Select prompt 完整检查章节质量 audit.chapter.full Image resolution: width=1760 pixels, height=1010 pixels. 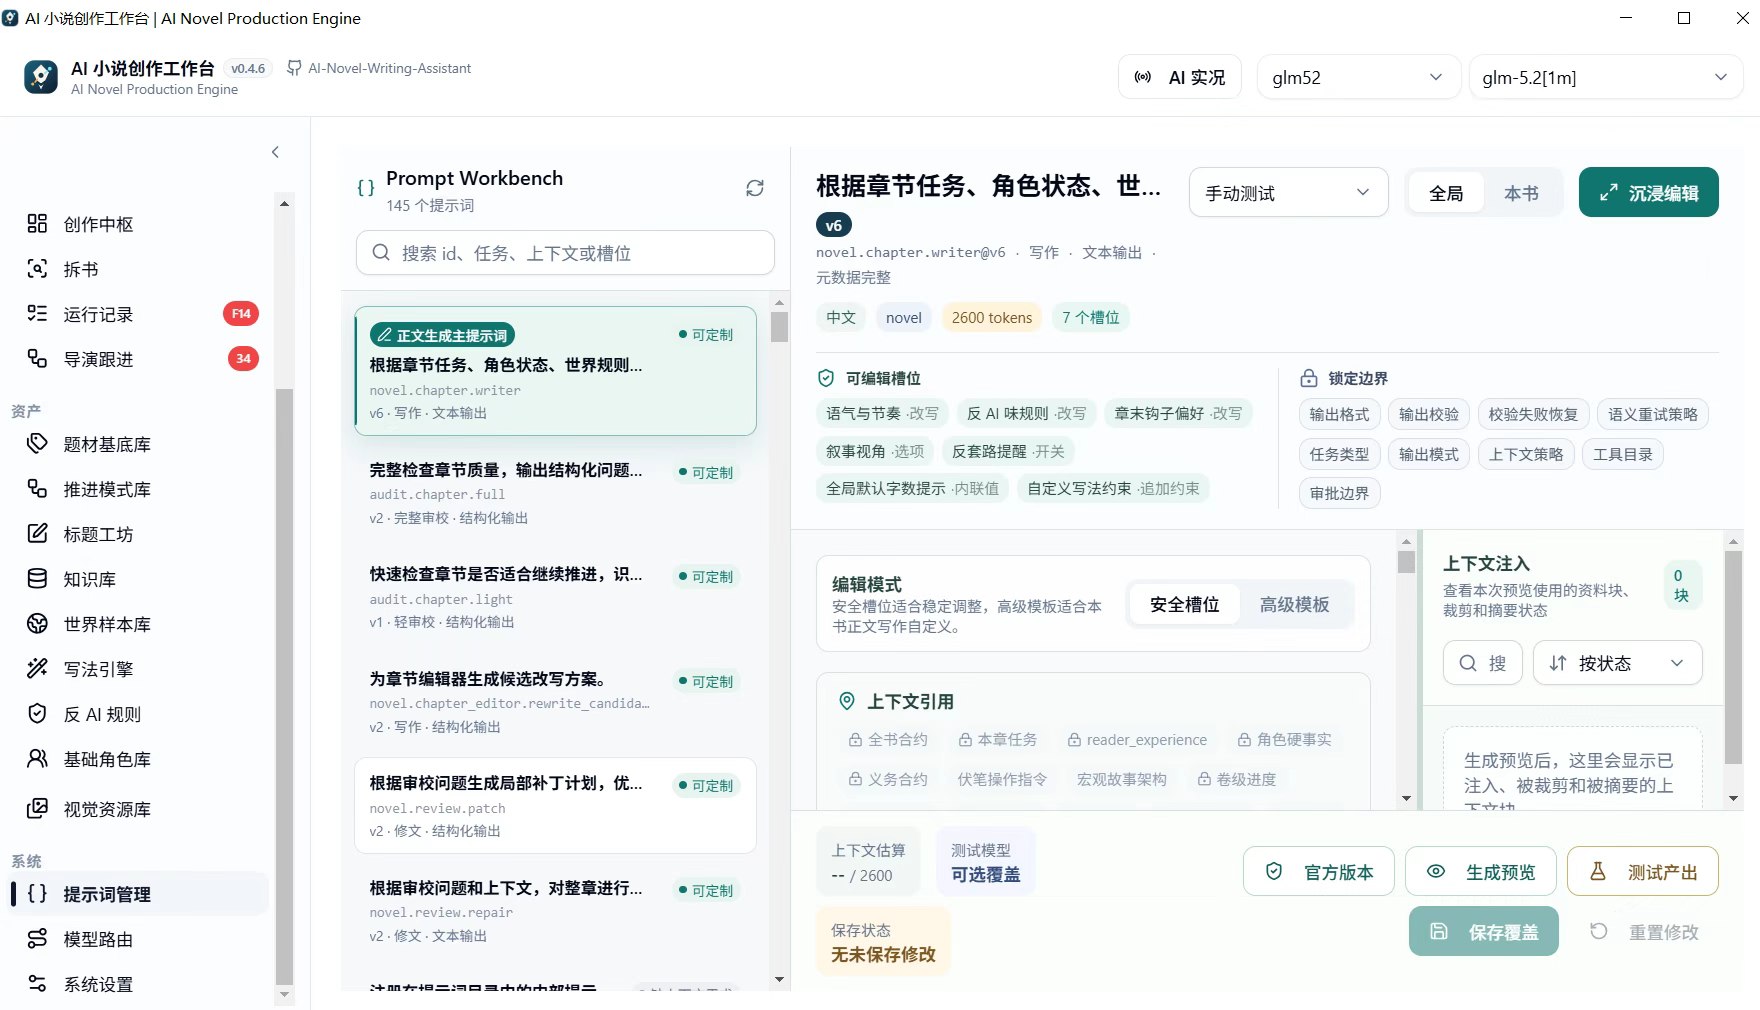coord(555,493)
